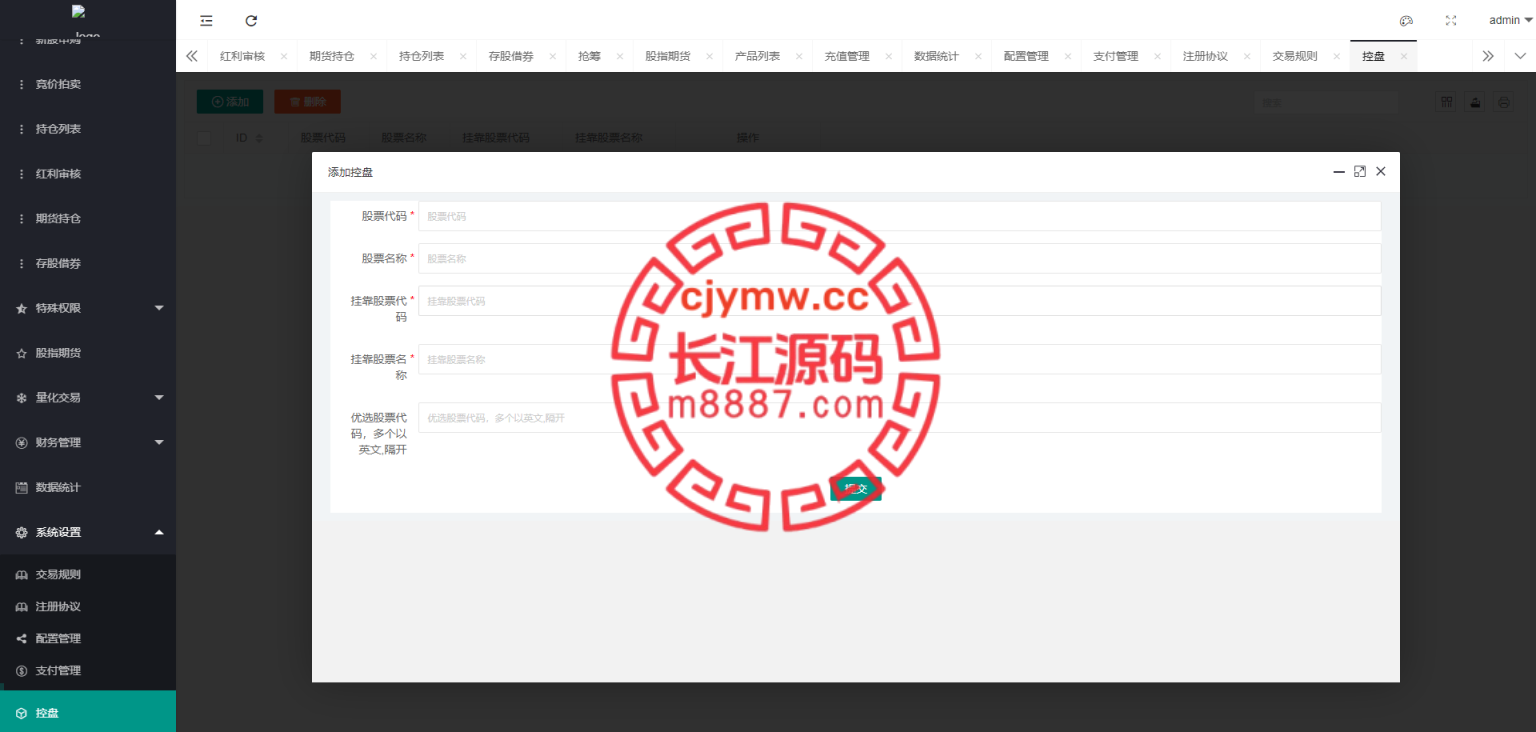
Task: Open 数据统计 in the sidebar
Action: pos(88,487)
